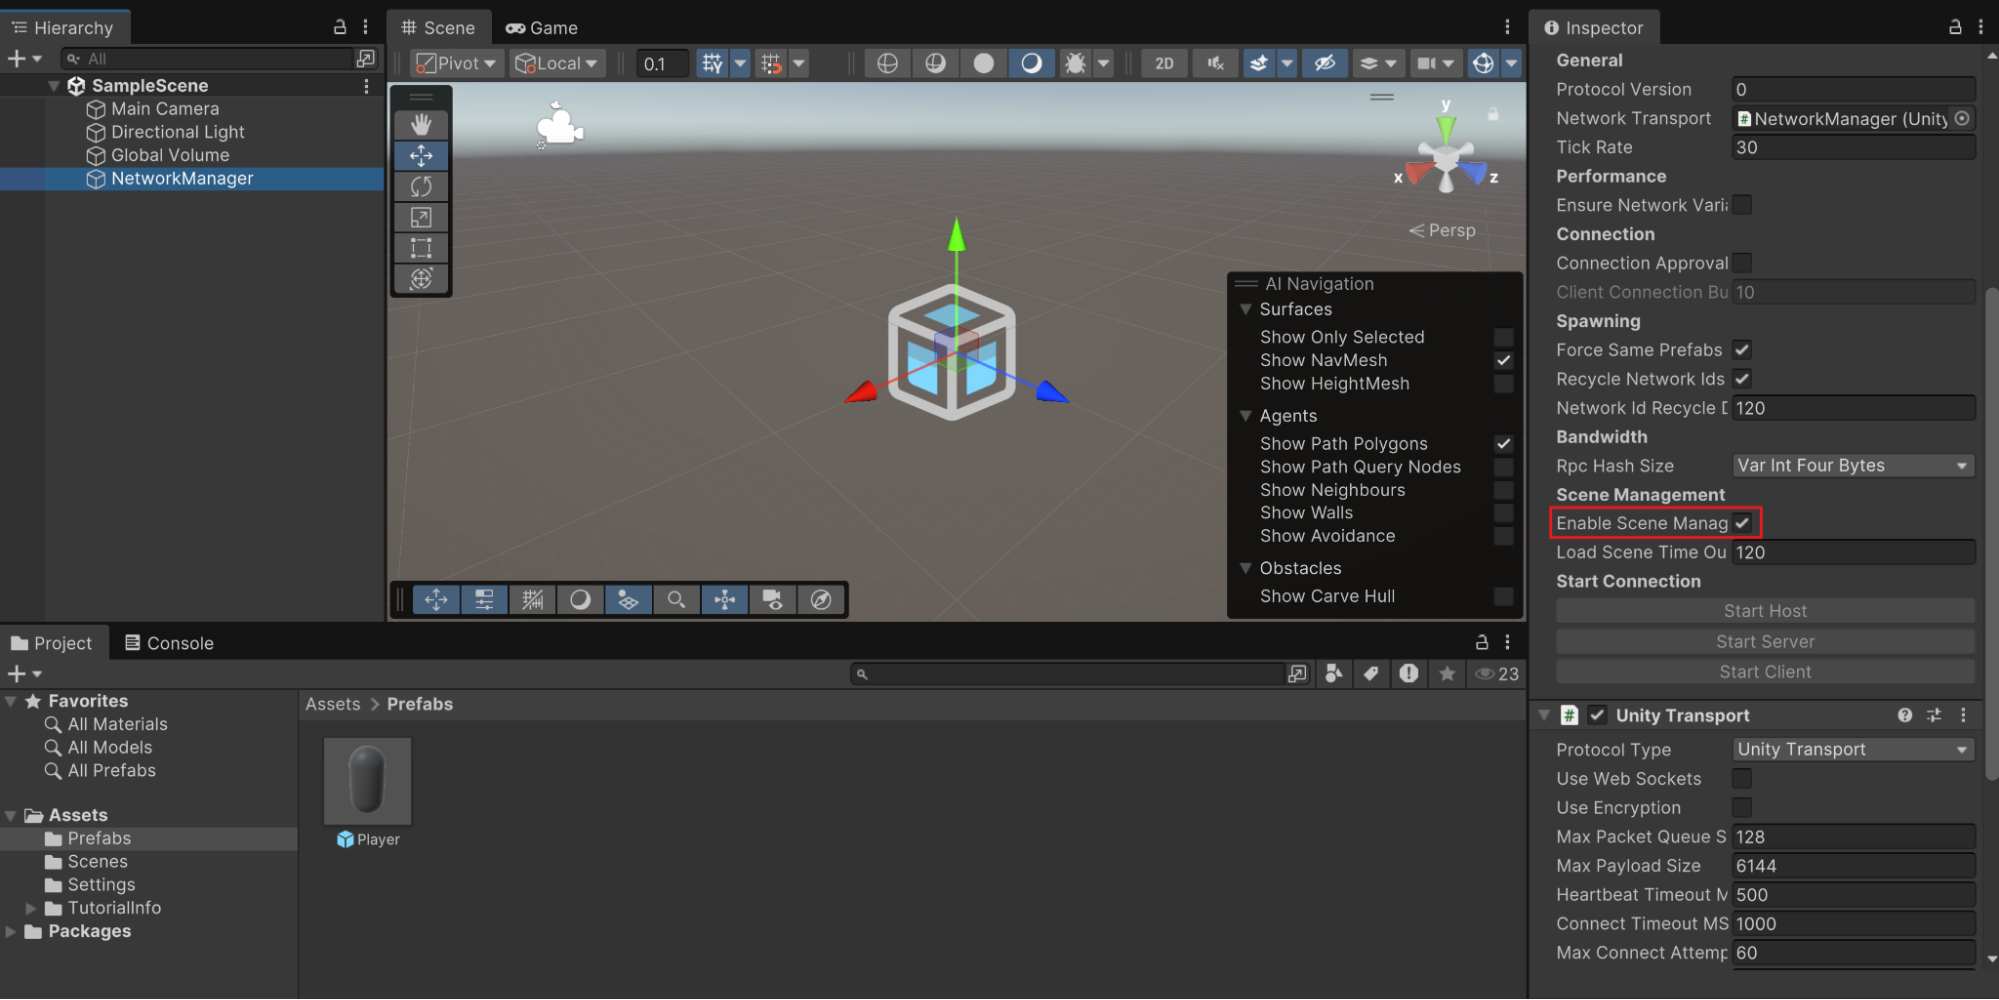Select the Hand view tool

(x=421, y=125)
